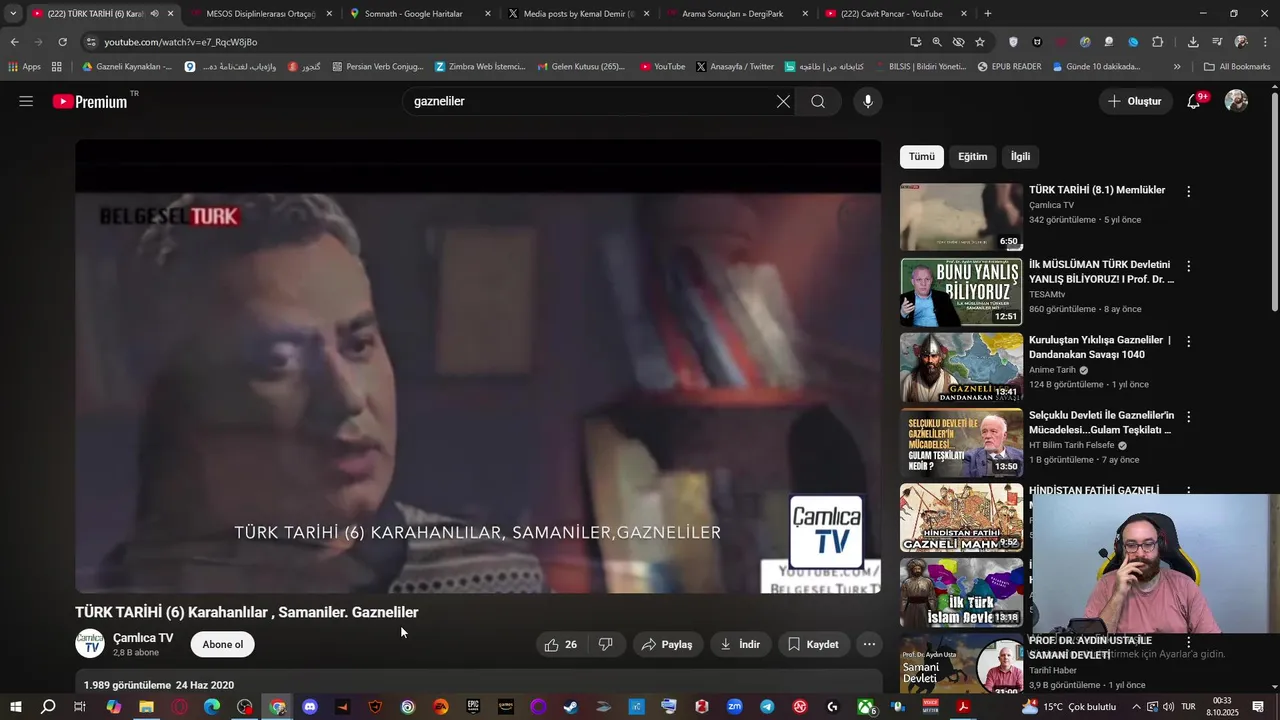Open Gazneli Dandanakan video thumbnail
The image size is (1280, 720).
click(x=961, y=367)
